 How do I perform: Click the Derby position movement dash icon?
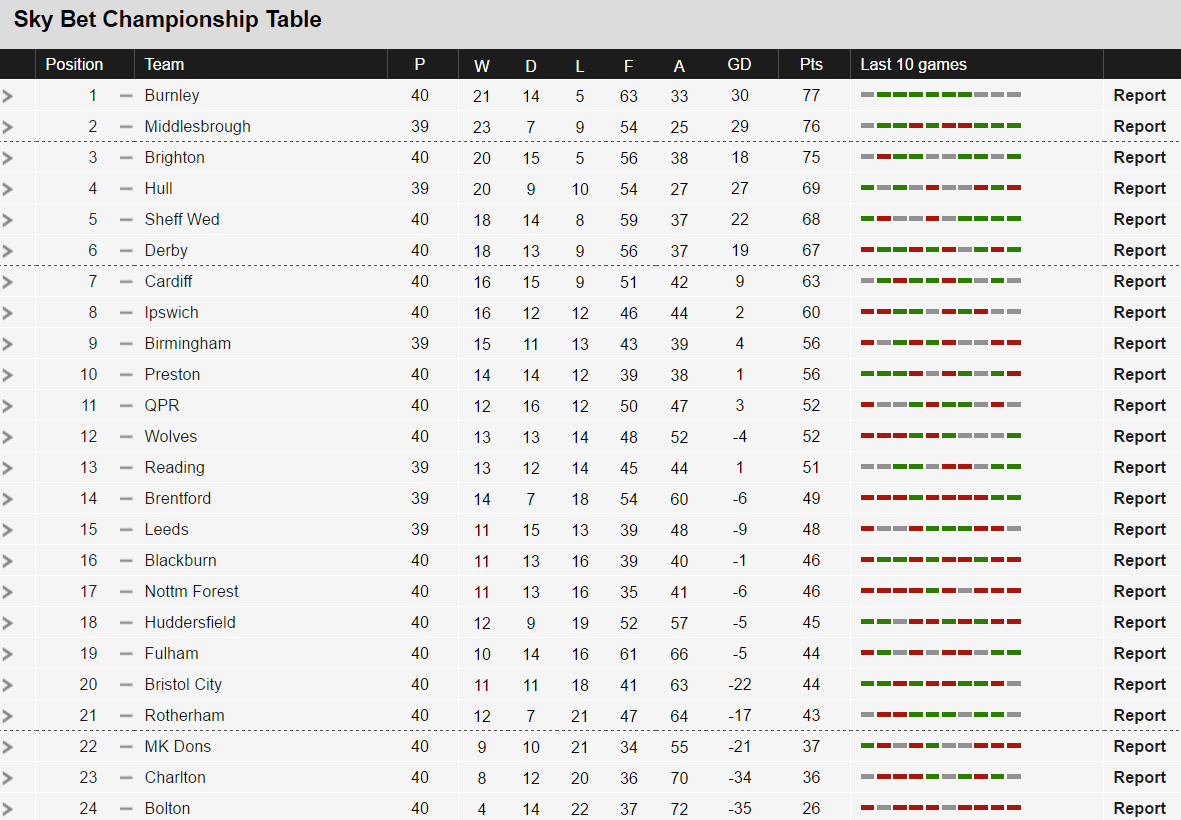click(x=126, y=251)
